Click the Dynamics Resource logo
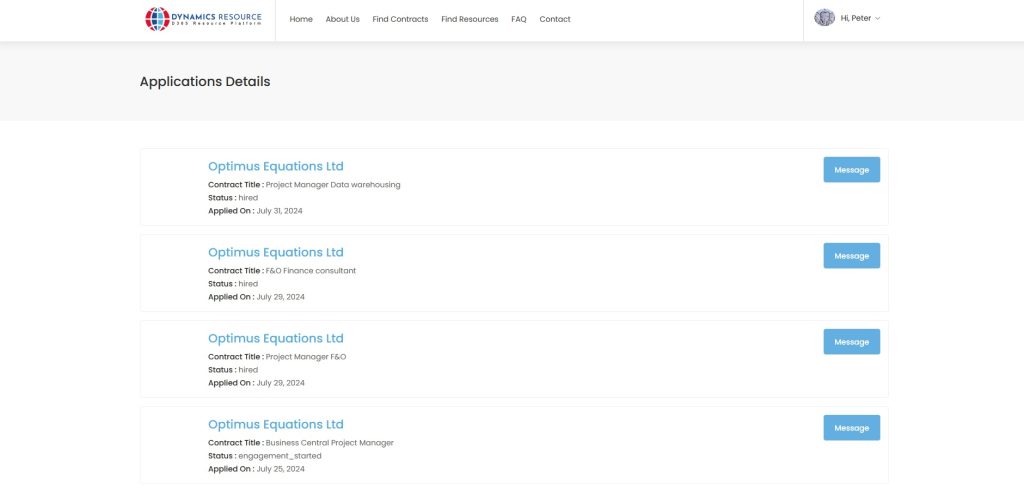This screenshot has width=1024, height=496. point(203,19)
